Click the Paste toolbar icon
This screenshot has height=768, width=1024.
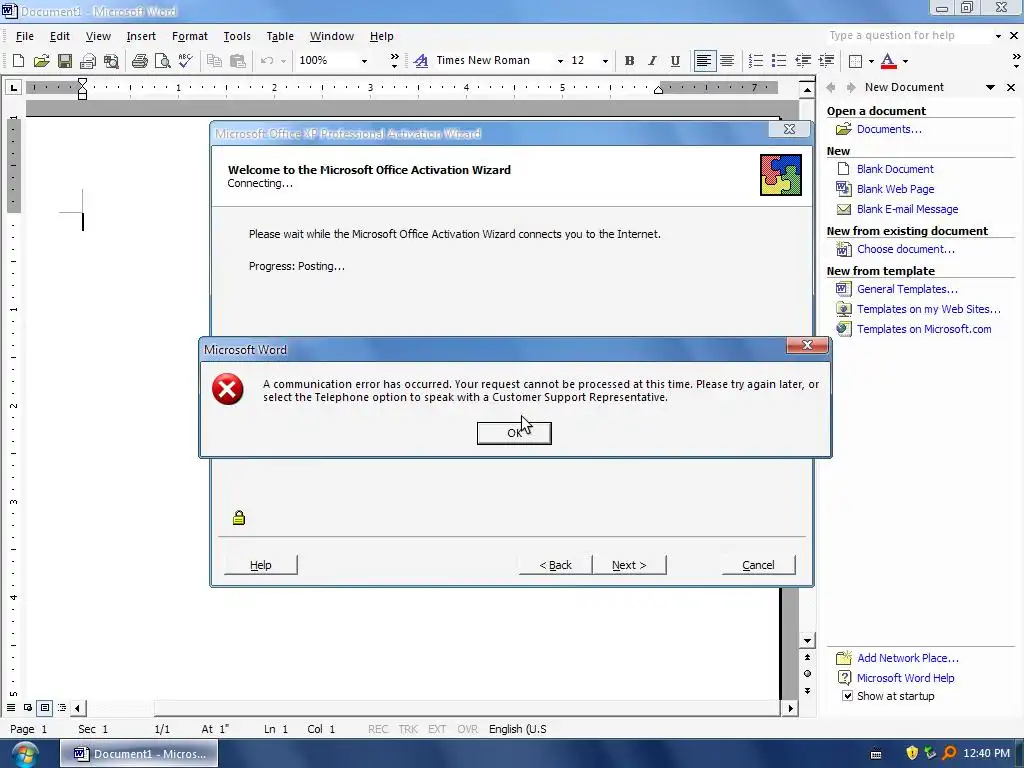pyautogui.click(x=238, y=61)
